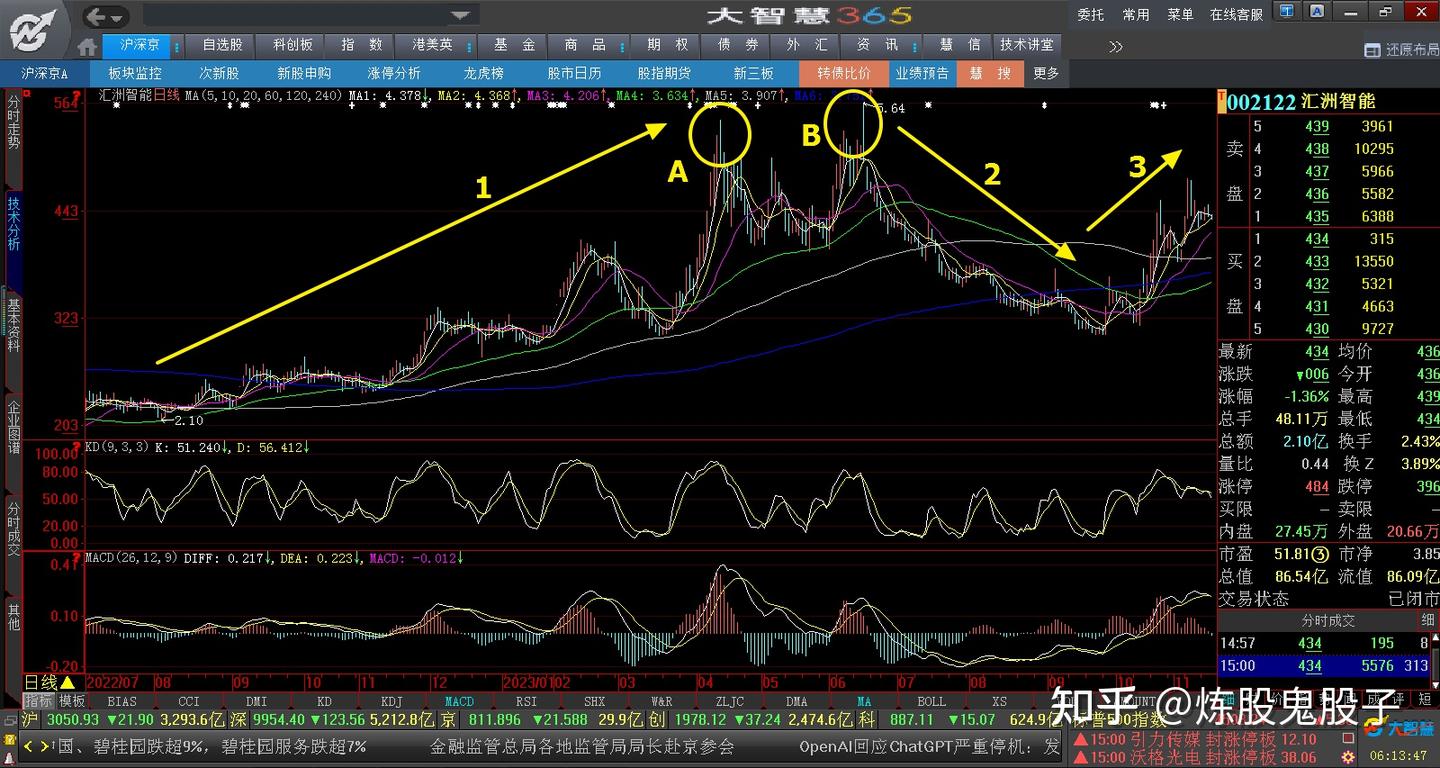This screenshot has width=1440, height=768.
Task: Click 更多 for more sub-tabs
Action: click(1046, 73)
